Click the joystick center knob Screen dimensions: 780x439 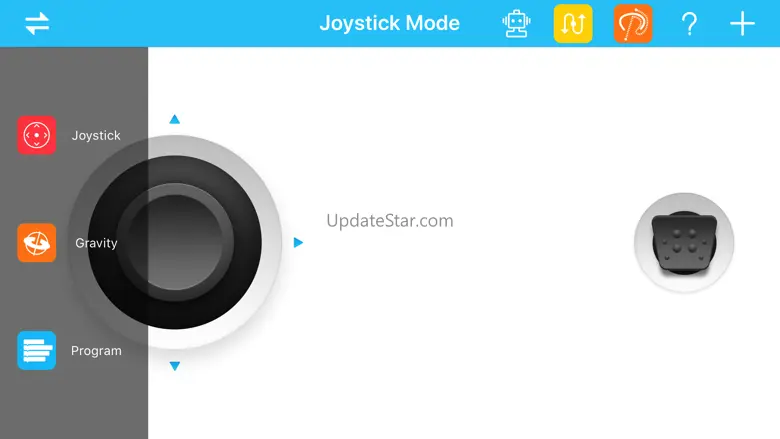tap(175, 242)
